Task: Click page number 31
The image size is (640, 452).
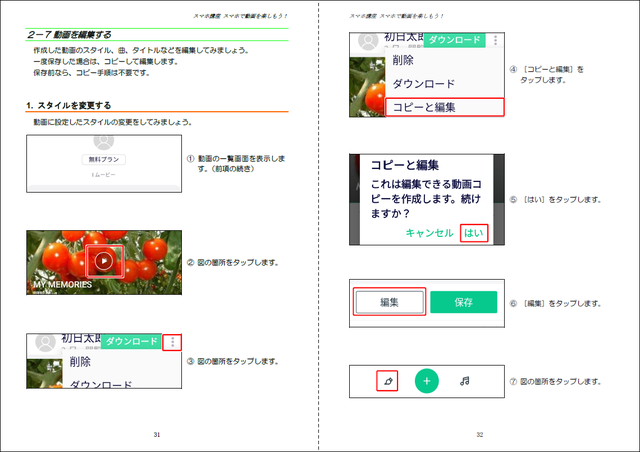Action: point(157,434)
